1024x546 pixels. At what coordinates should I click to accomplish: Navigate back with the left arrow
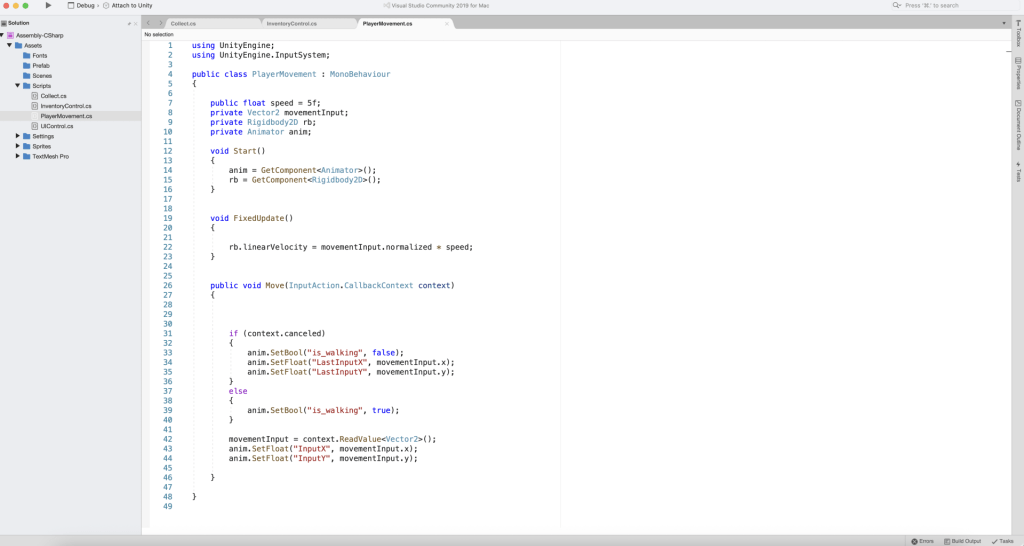point(149,23)
